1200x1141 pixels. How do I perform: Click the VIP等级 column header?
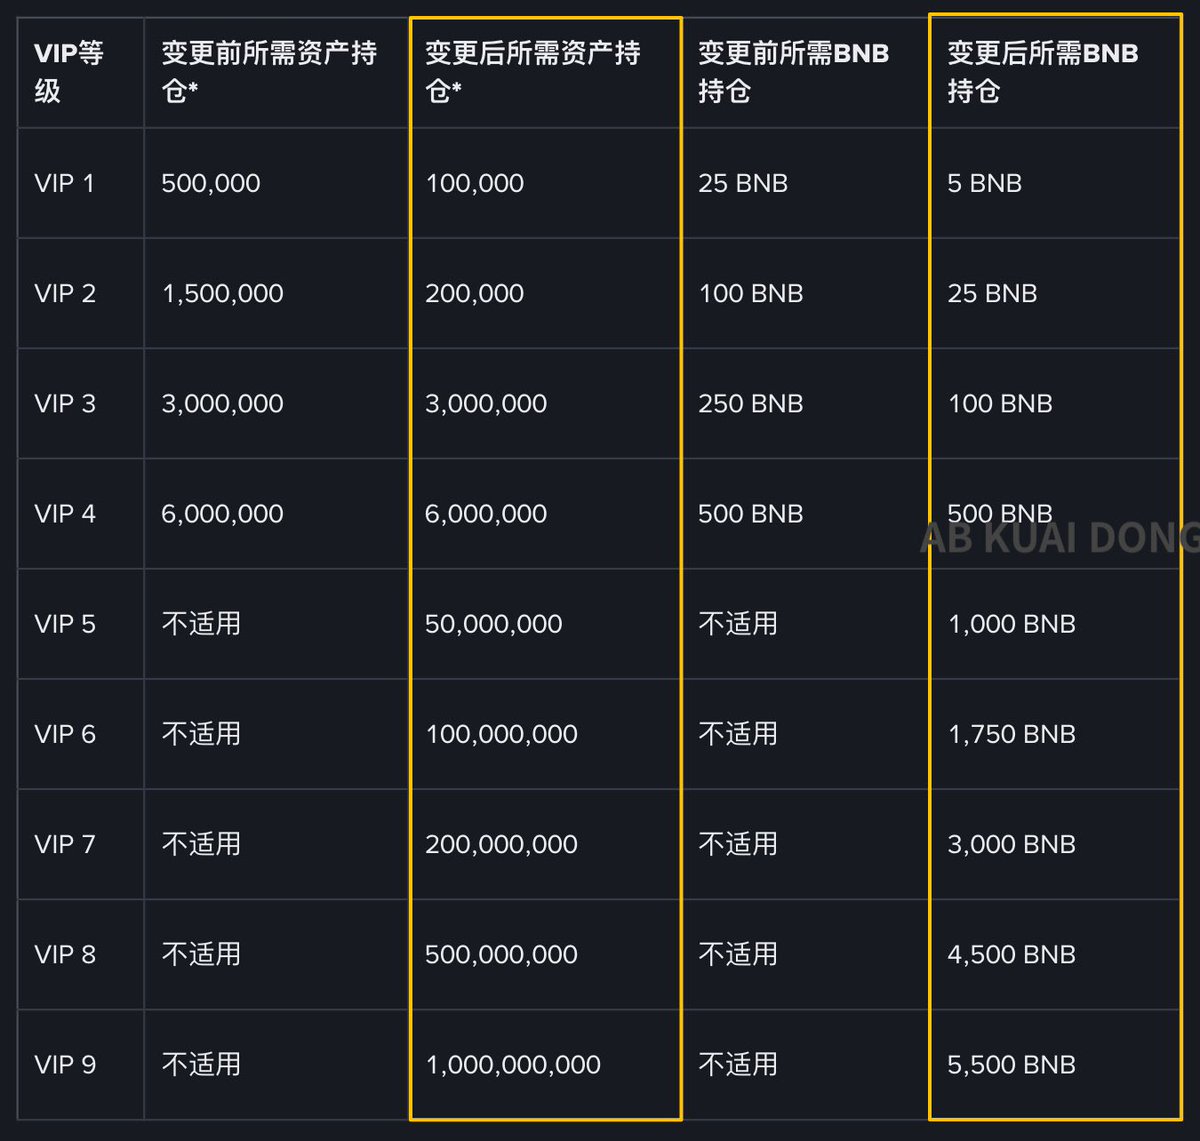click(68, 72)
